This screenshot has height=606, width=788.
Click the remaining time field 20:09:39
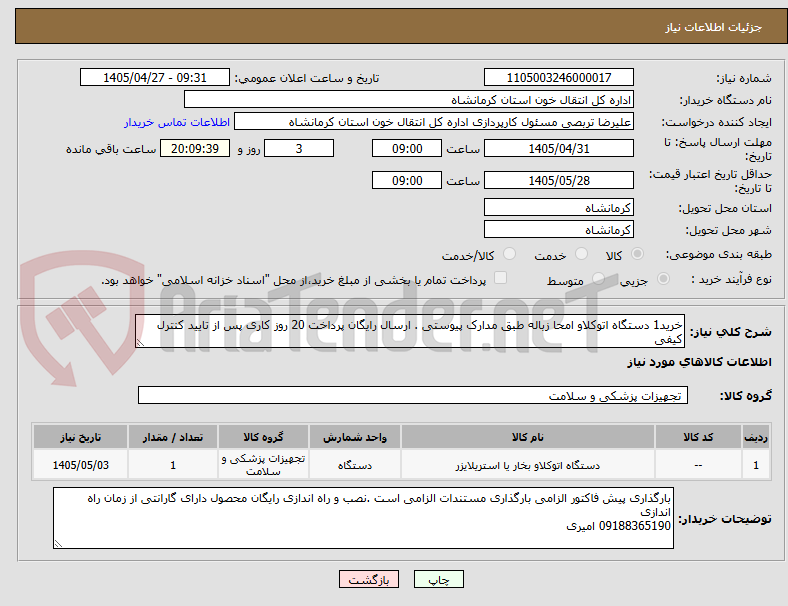click(x=195, y=149)
